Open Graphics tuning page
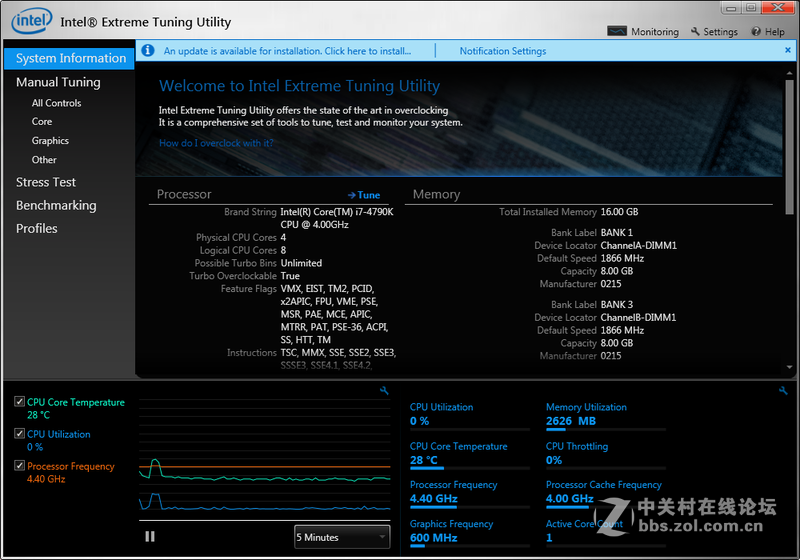The width and height of the screenshot is (800, 560). [50, 141]
